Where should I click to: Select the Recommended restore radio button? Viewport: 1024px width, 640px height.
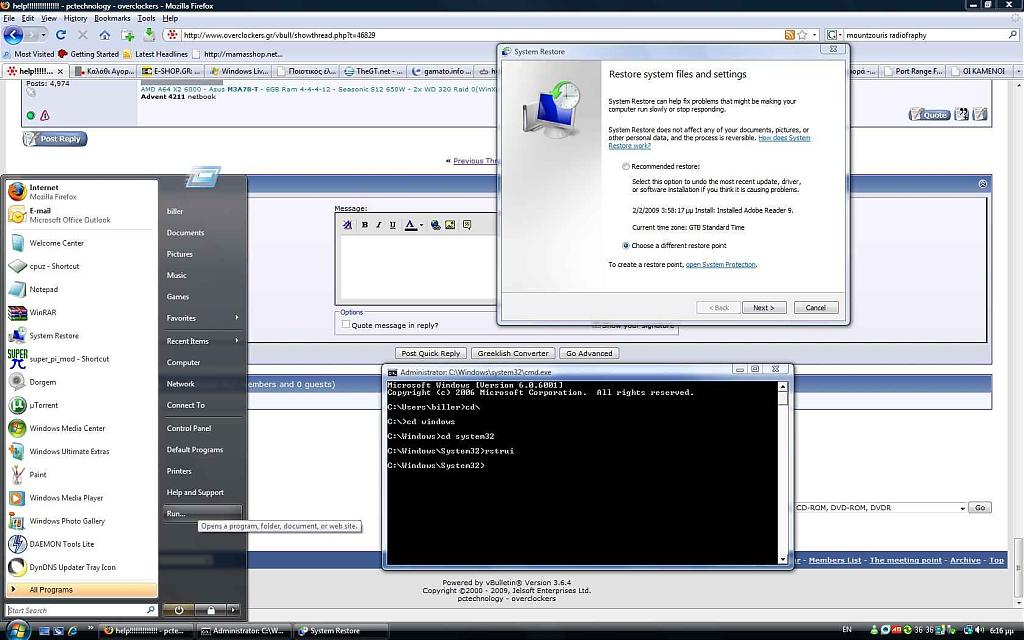pyautogui.click(x=626, y=167)
